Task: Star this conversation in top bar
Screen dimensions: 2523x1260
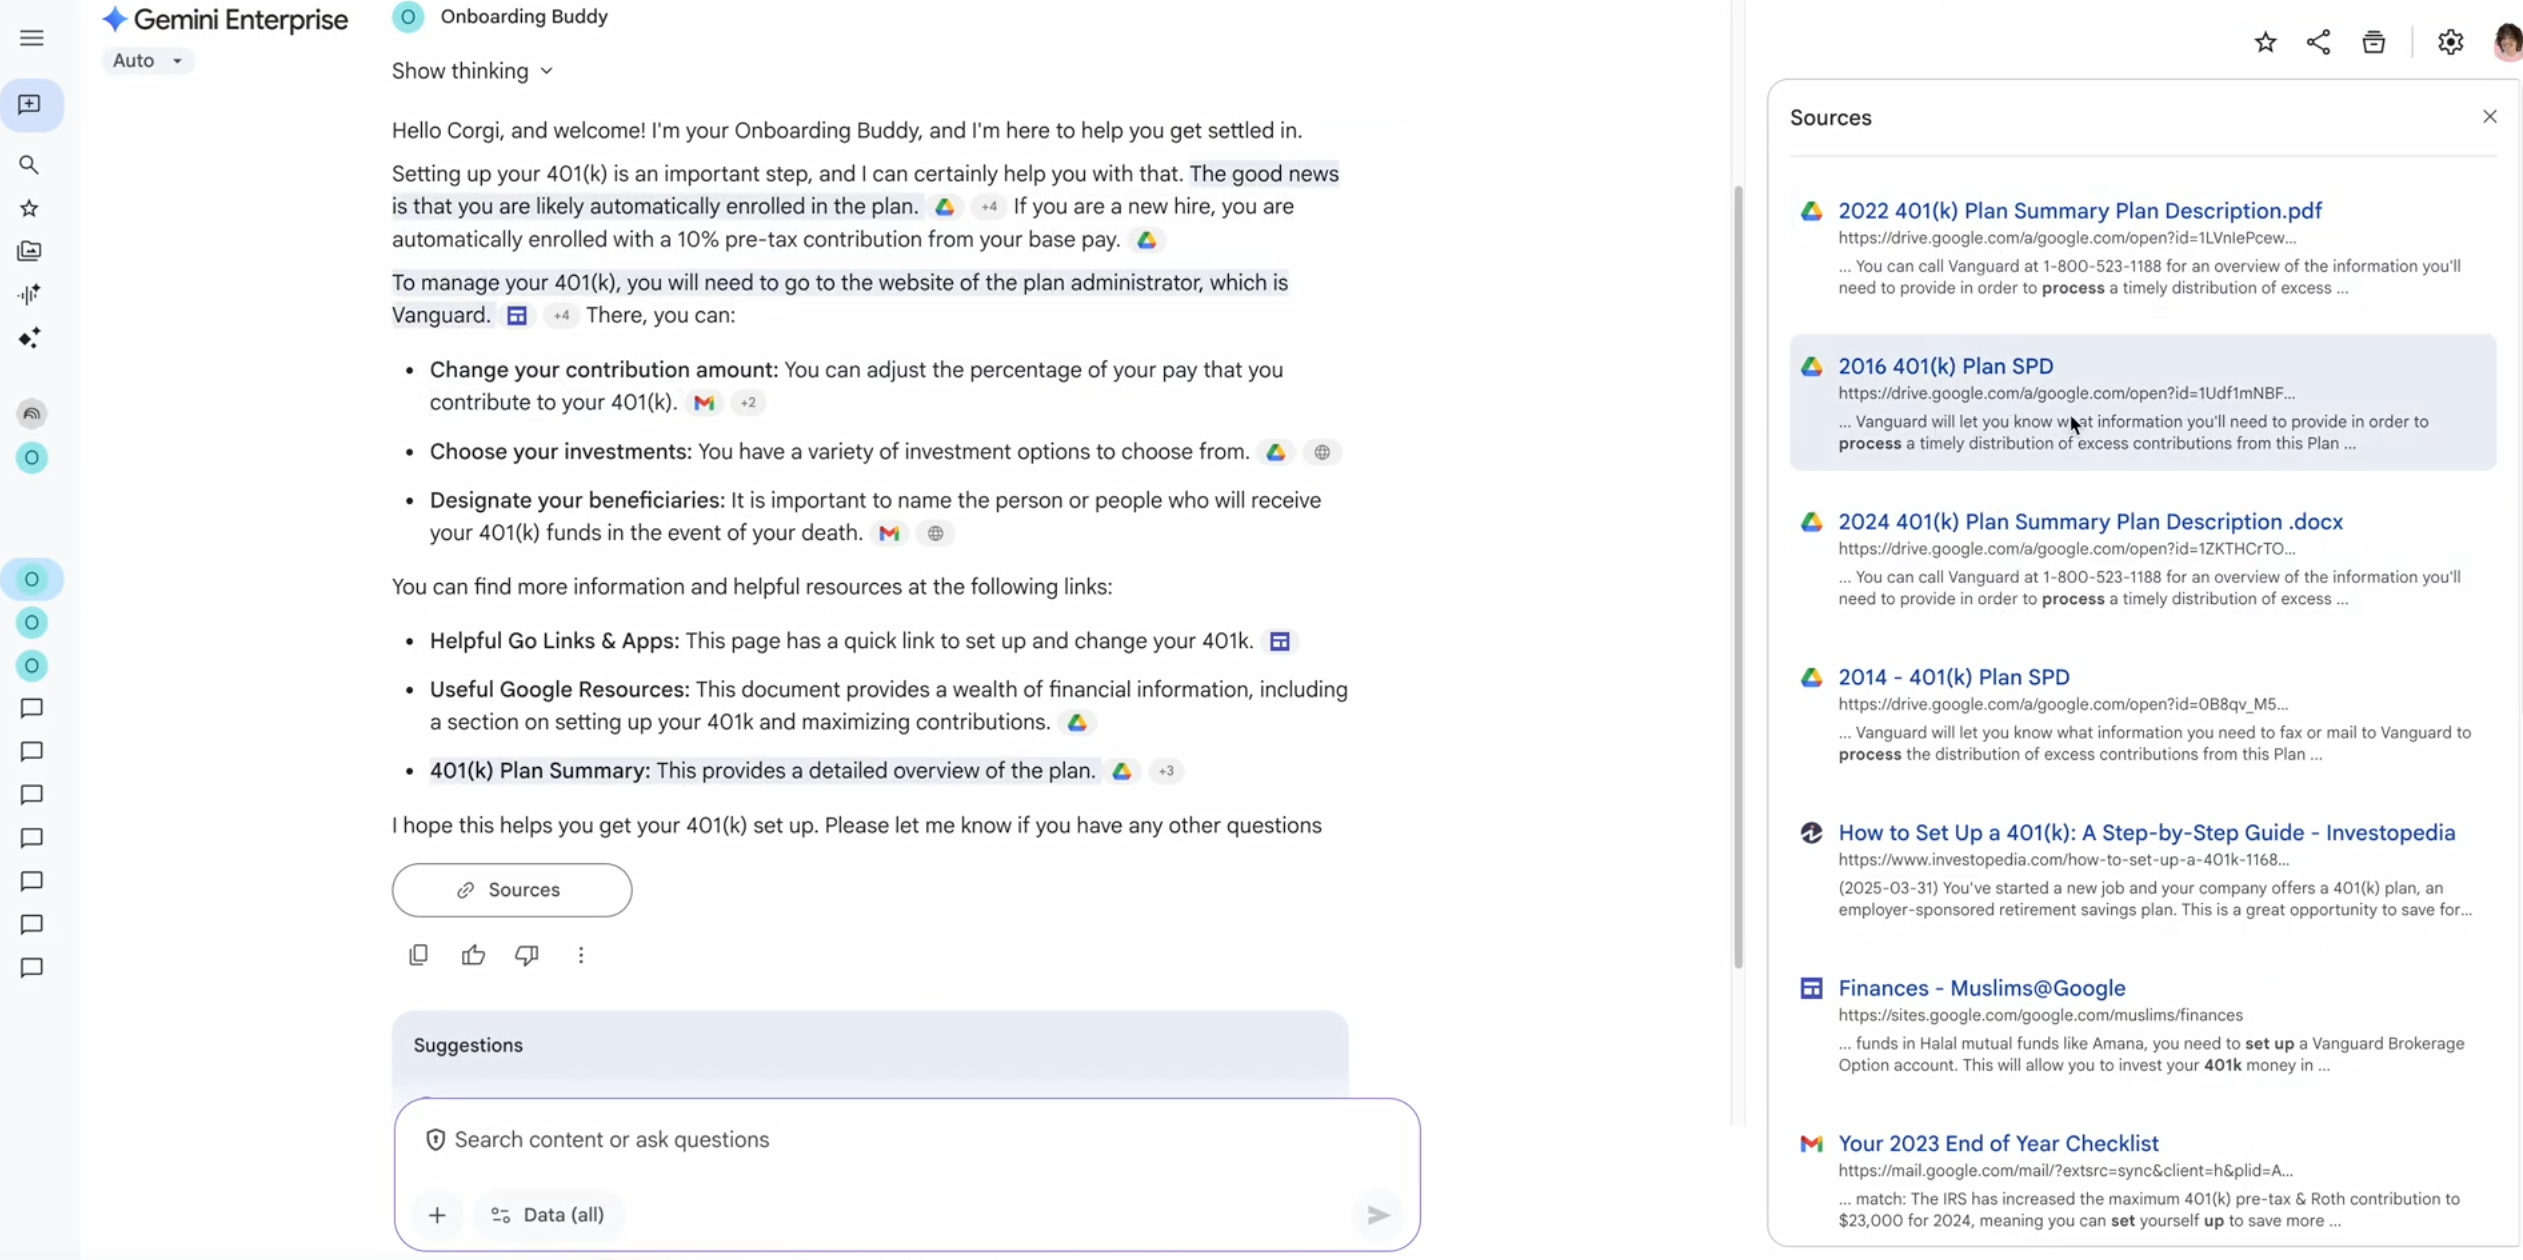Action: pyautogui.click(x=2265, y=42)
